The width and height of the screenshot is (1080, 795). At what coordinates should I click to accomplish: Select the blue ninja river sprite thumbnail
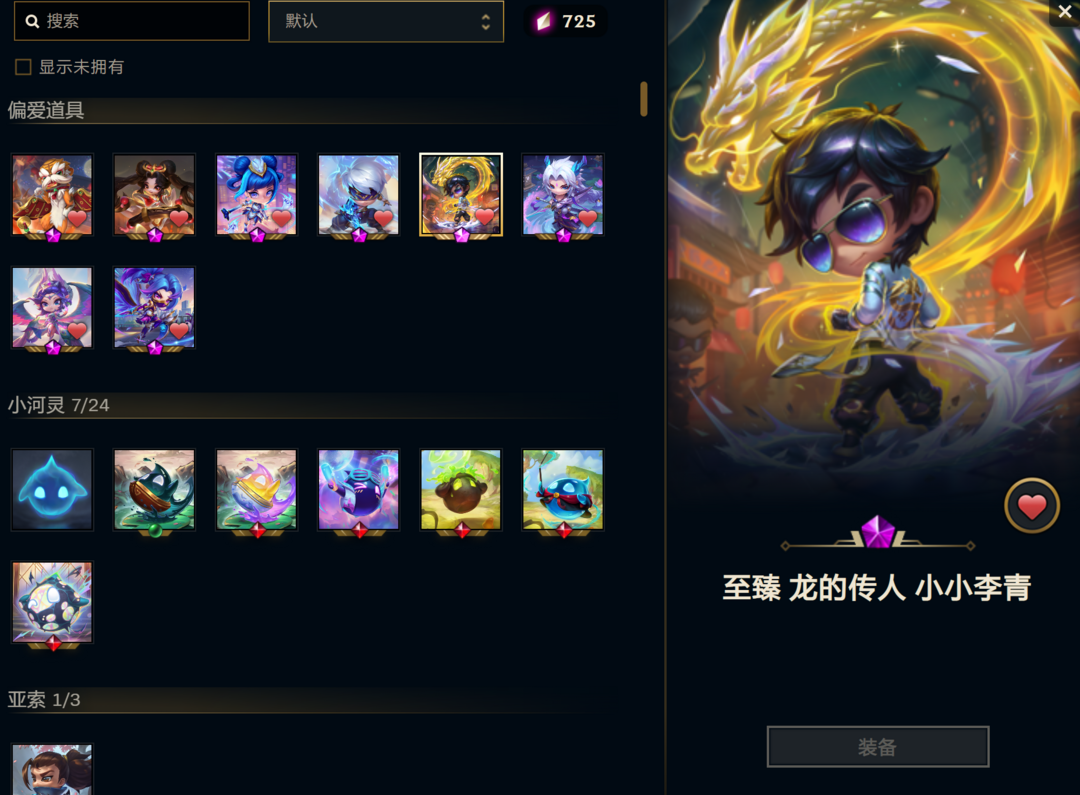(x=563, y=490)
